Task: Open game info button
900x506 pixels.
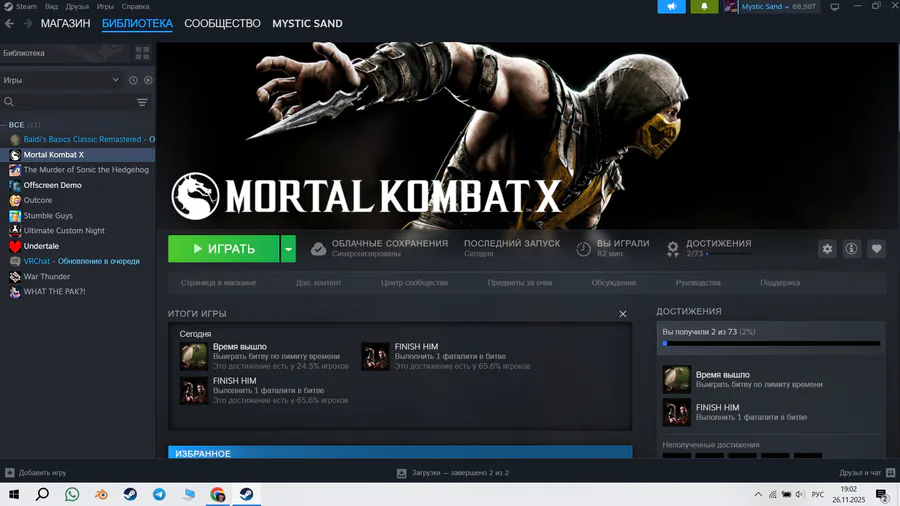Action: click(852, 249)
